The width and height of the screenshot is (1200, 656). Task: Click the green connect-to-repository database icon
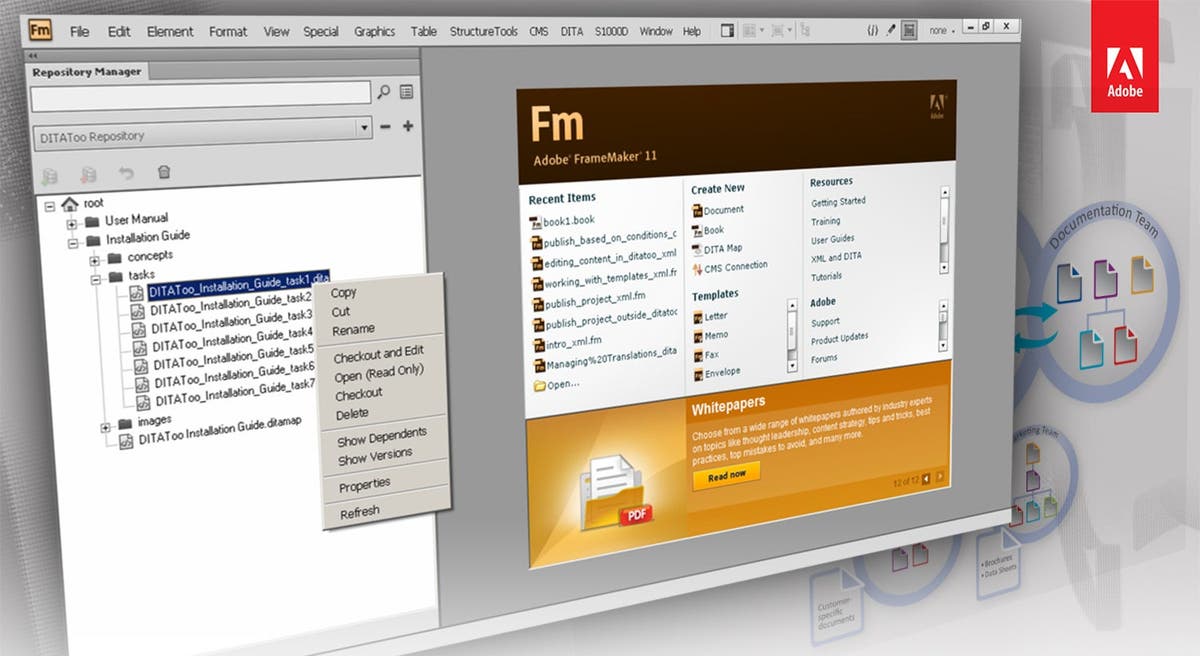pos(50,174)
